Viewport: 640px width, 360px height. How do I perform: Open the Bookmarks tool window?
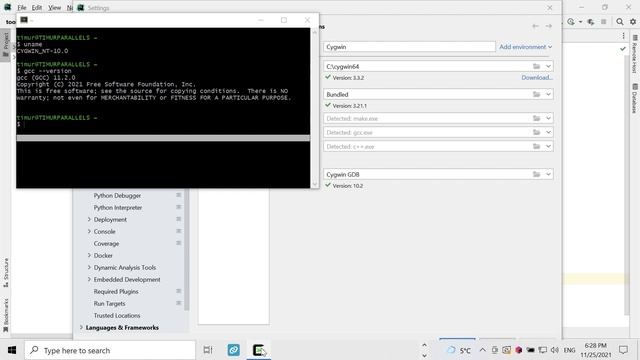coord(6,316)
